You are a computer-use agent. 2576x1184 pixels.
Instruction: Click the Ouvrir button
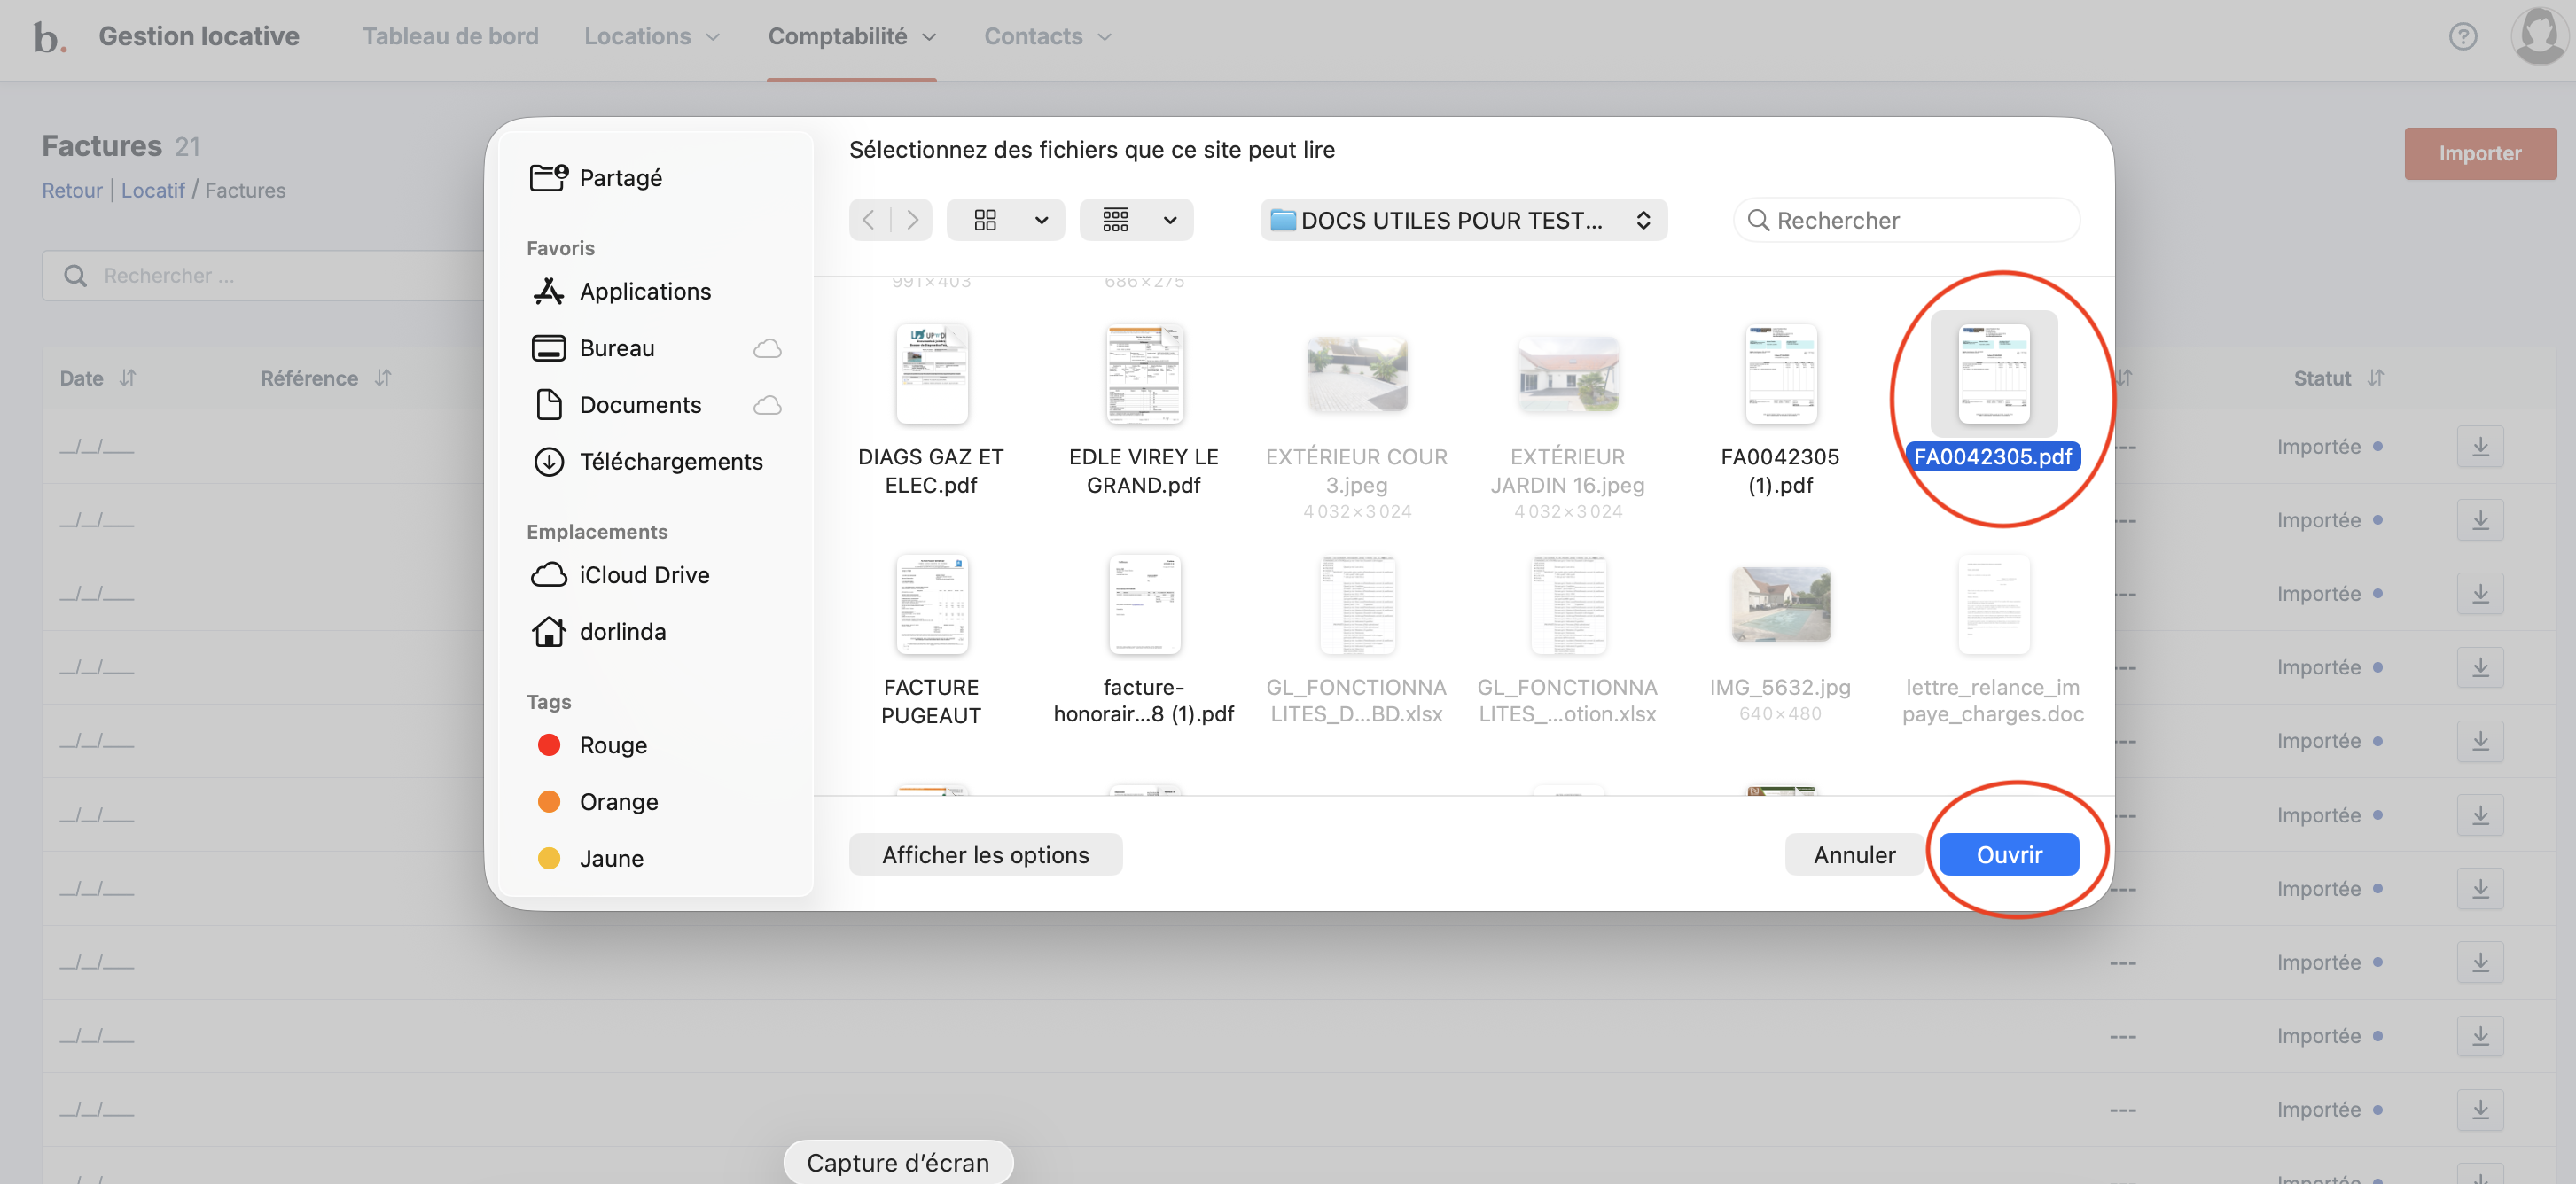pyautogui.click(x=2008, y=855)
